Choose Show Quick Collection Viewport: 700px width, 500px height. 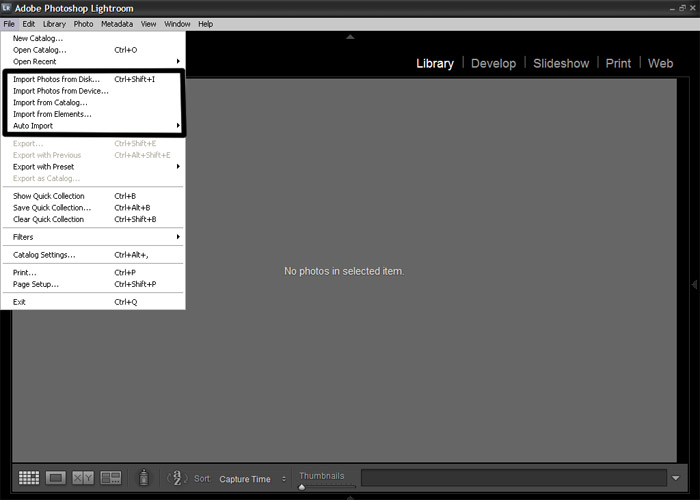pyautogui.click(x=93, y=196)
